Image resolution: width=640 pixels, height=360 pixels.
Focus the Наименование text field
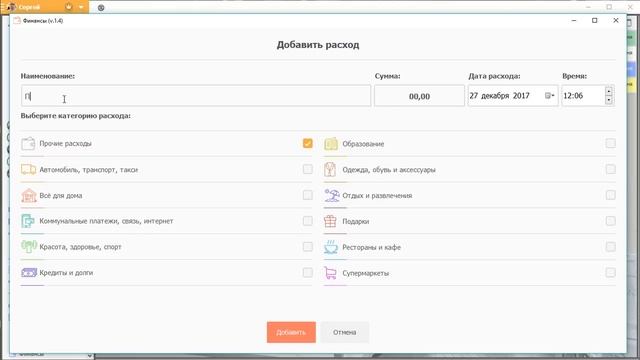[196, 96]
